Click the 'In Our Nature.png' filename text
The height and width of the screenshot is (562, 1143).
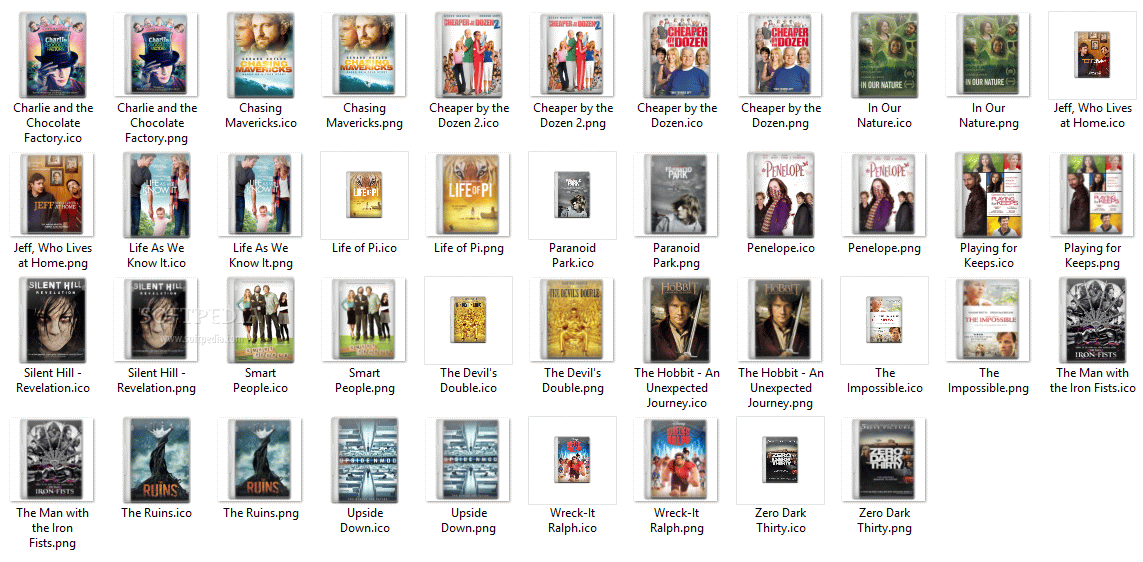pyautogui.click(x=987, y=116)
